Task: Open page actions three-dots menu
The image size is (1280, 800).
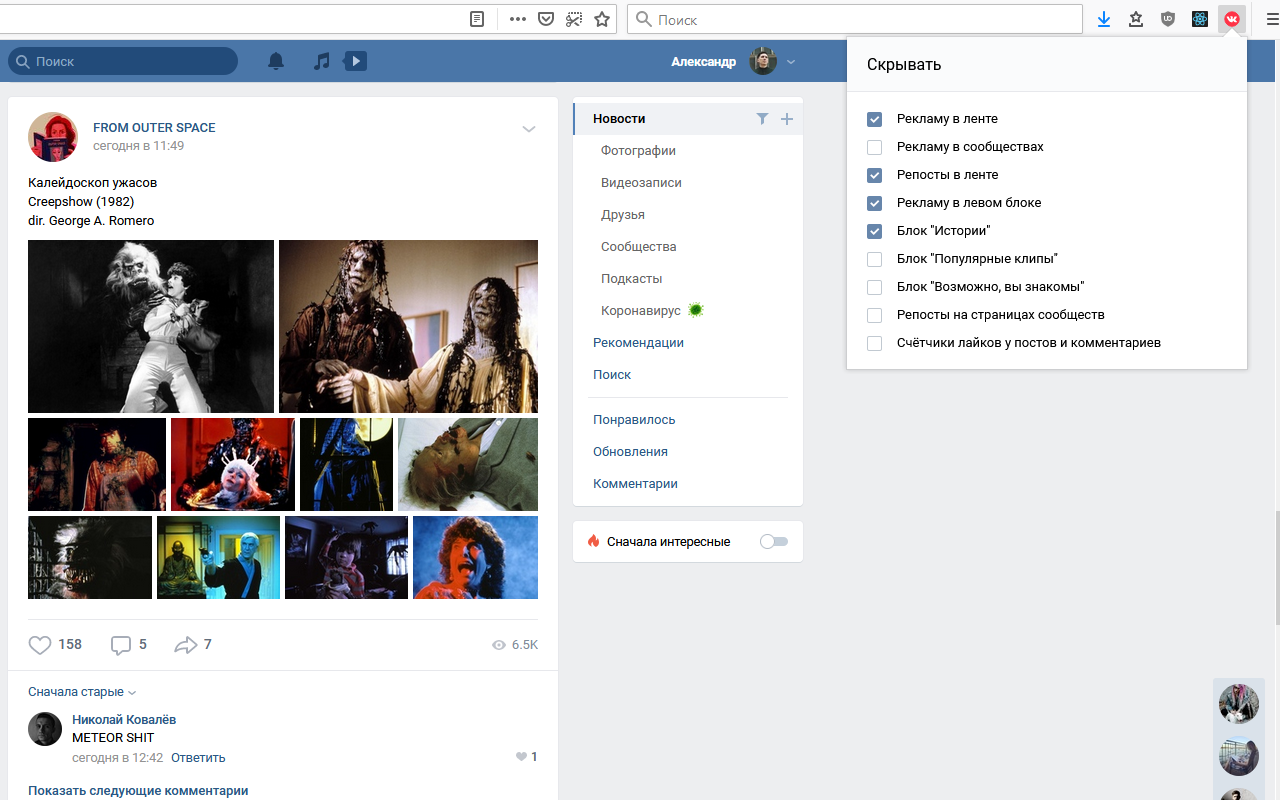Action: (517, 19)
